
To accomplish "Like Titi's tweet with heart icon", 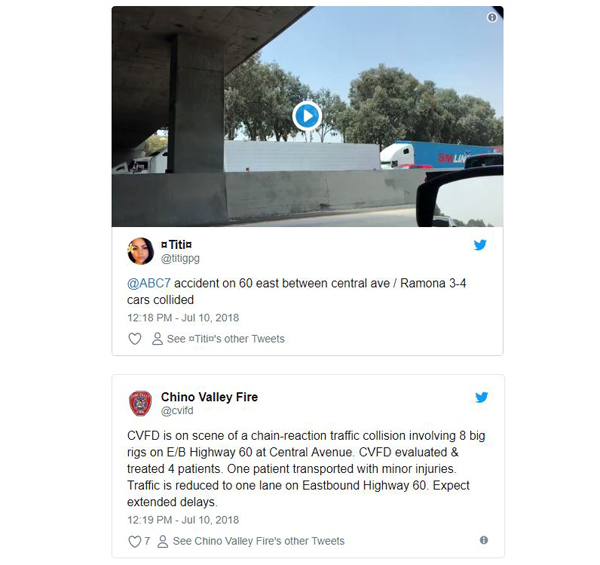I will pos(134,339).
